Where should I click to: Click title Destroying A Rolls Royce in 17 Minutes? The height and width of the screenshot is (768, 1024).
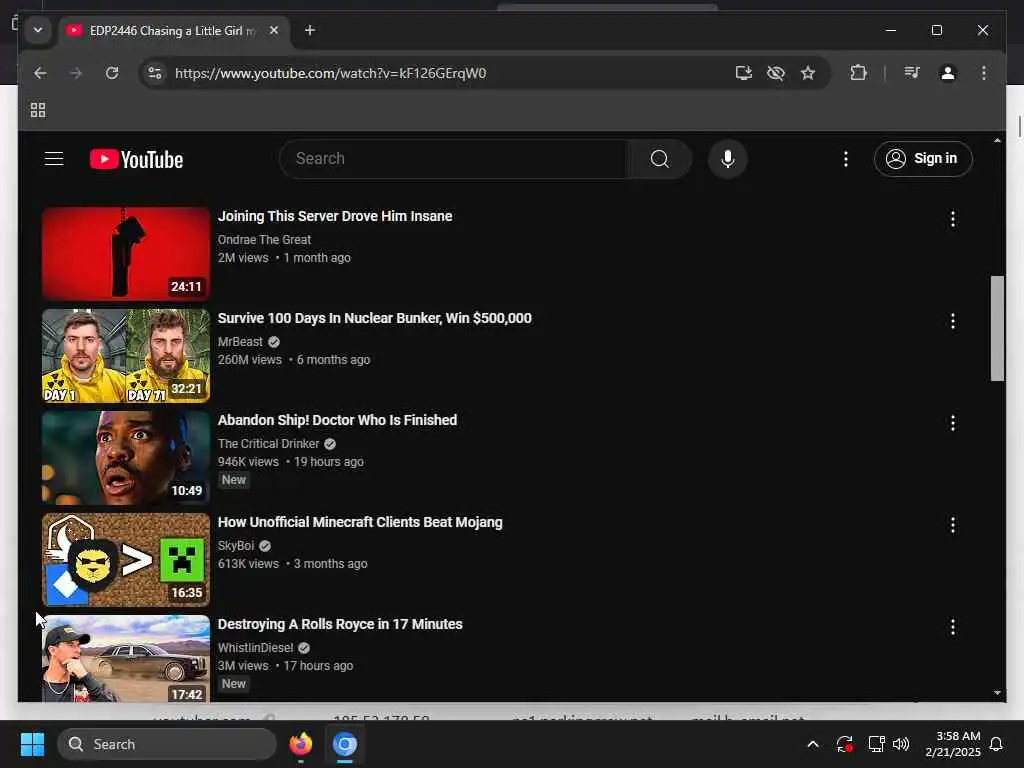coord(340,624)
